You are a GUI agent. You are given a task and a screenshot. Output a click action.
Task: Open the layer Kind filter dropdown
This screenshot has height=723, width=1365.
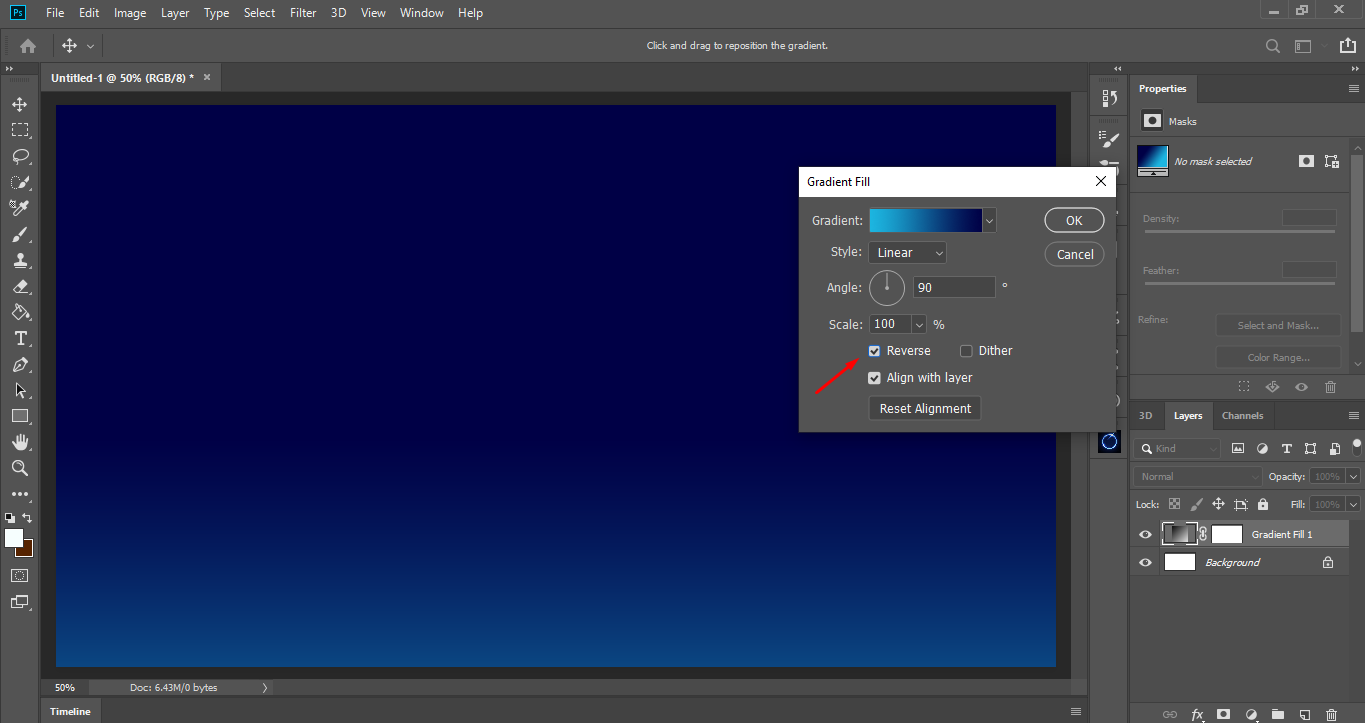(x=1179, y=449)
